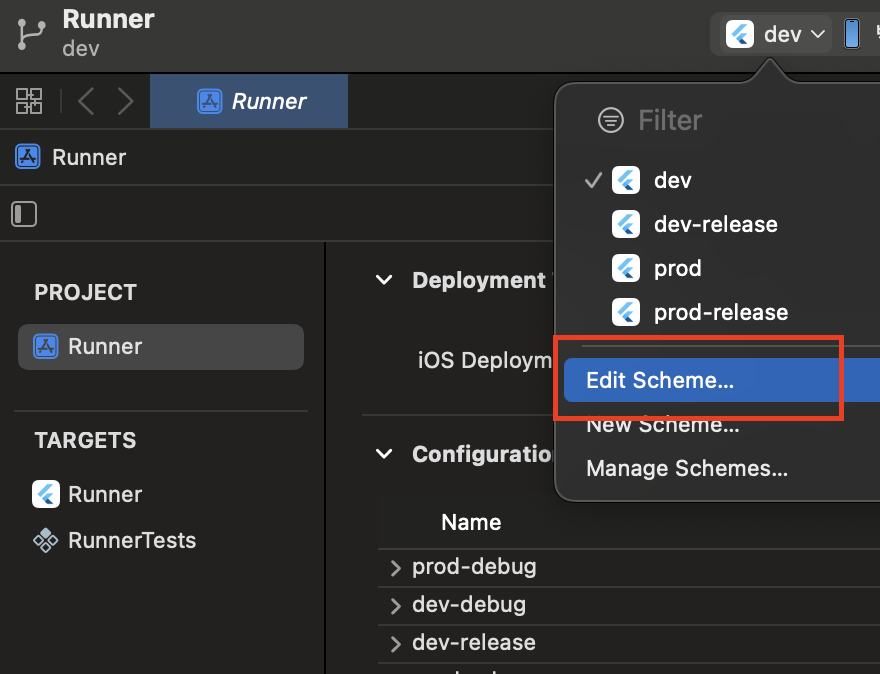
Task: Click the Name column header
Action: click(x=471, y=522)
